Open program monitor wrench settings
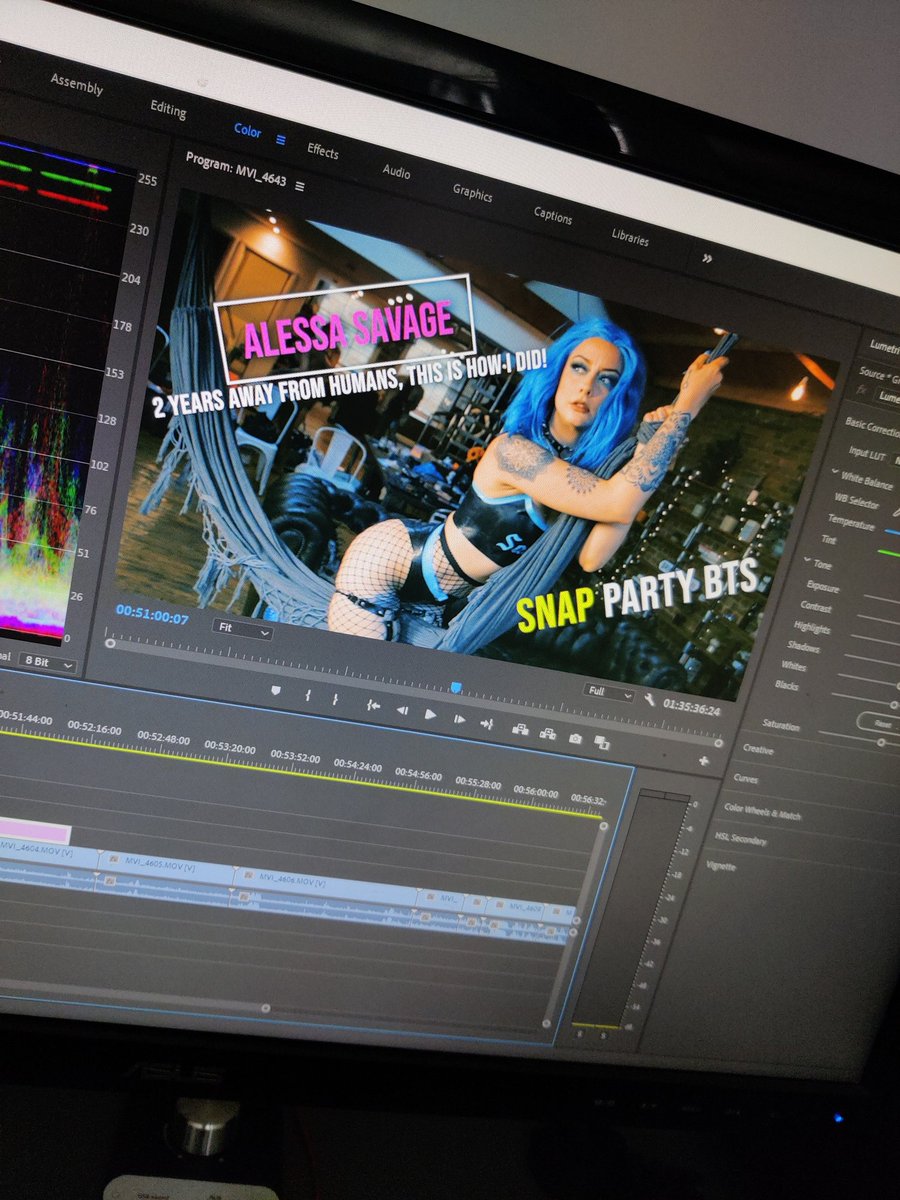The image size is (900, 1200). [x=649, y=700]
